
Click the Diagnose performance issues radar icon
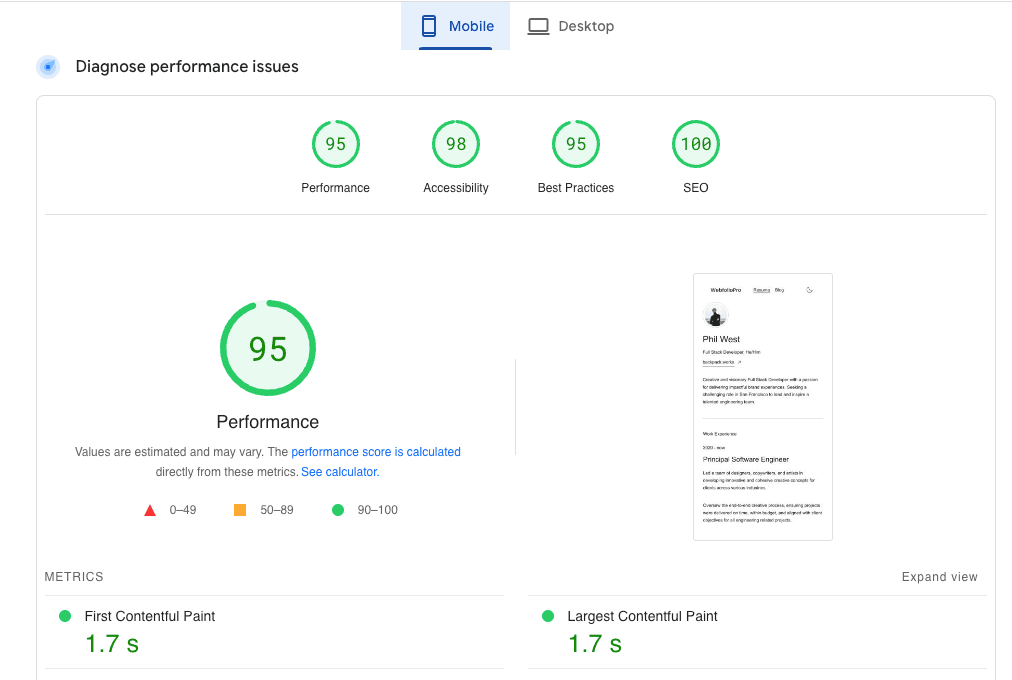pos(48,67)
